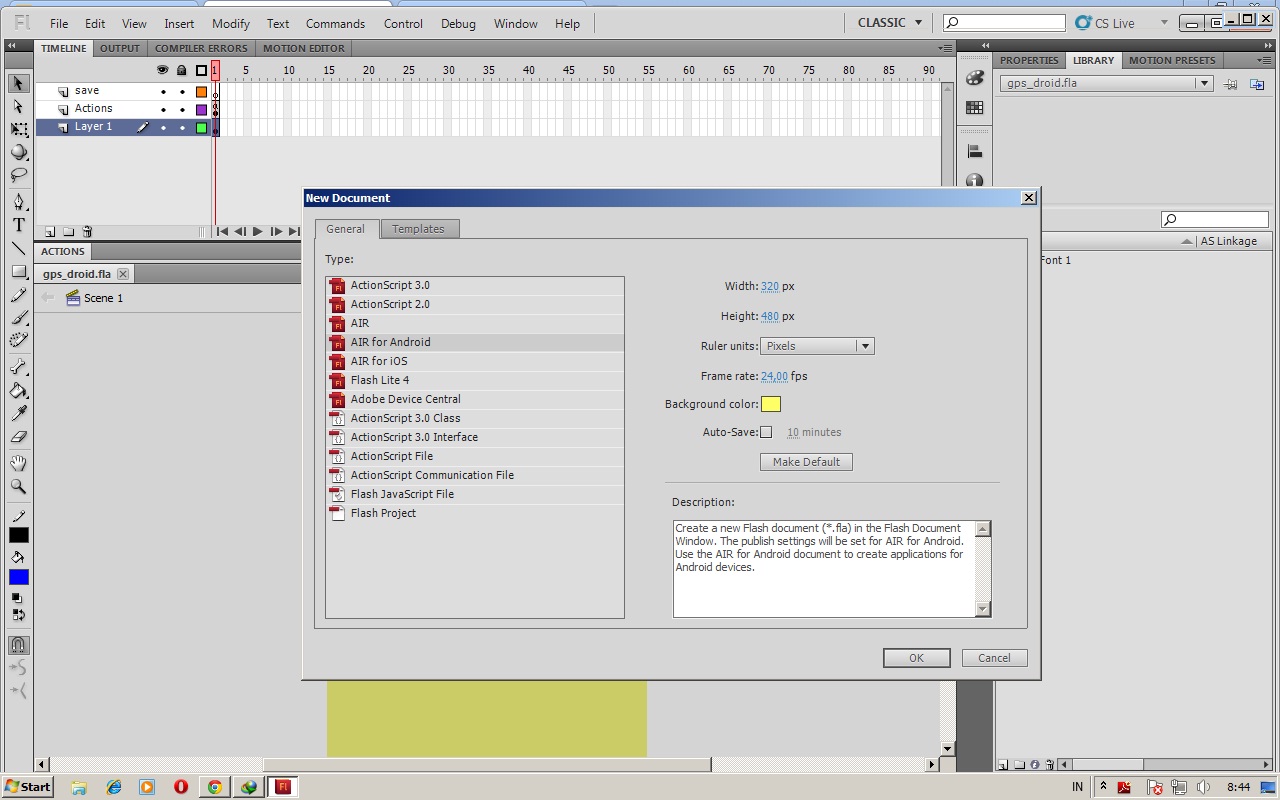
Task: Open the Deco or Swatches panel icon
Action: click(x=975, y=107)
